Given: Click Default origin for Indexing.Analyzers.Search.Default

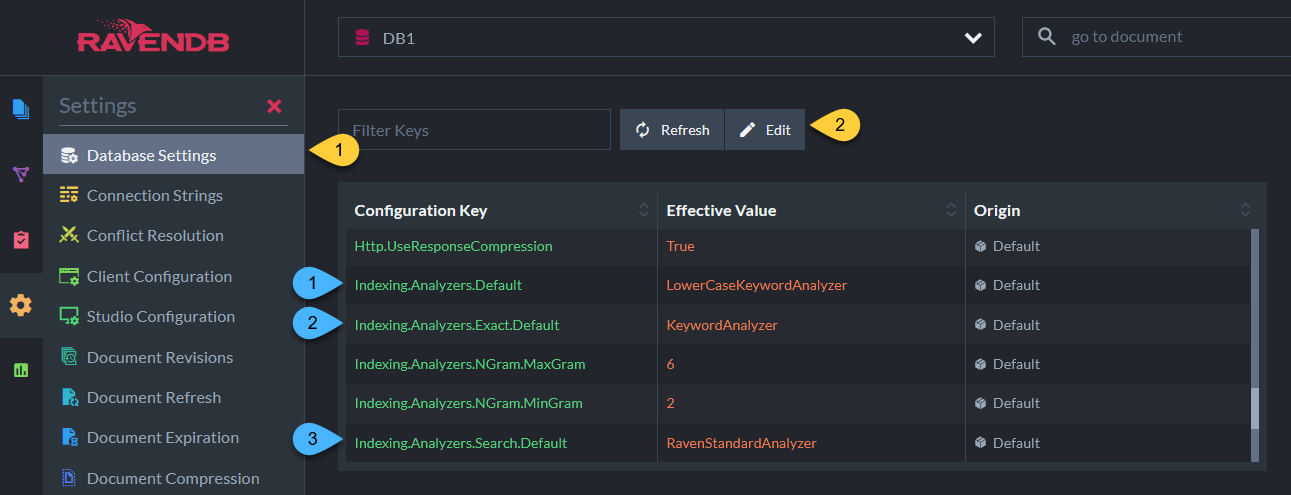Looking at the screenshot, I should click(1007, 443).
